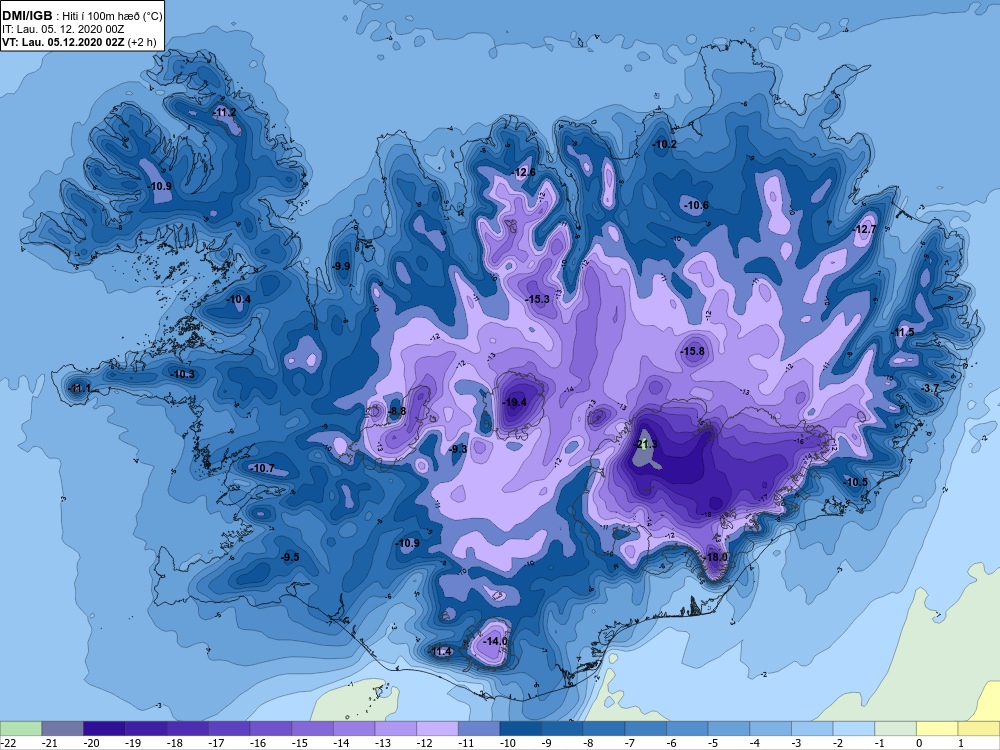Click the -7 legend color swatch
Image resolution: width=1000 pixels, height=750 pixels.
pyautogui.click(x=645, y=728)
